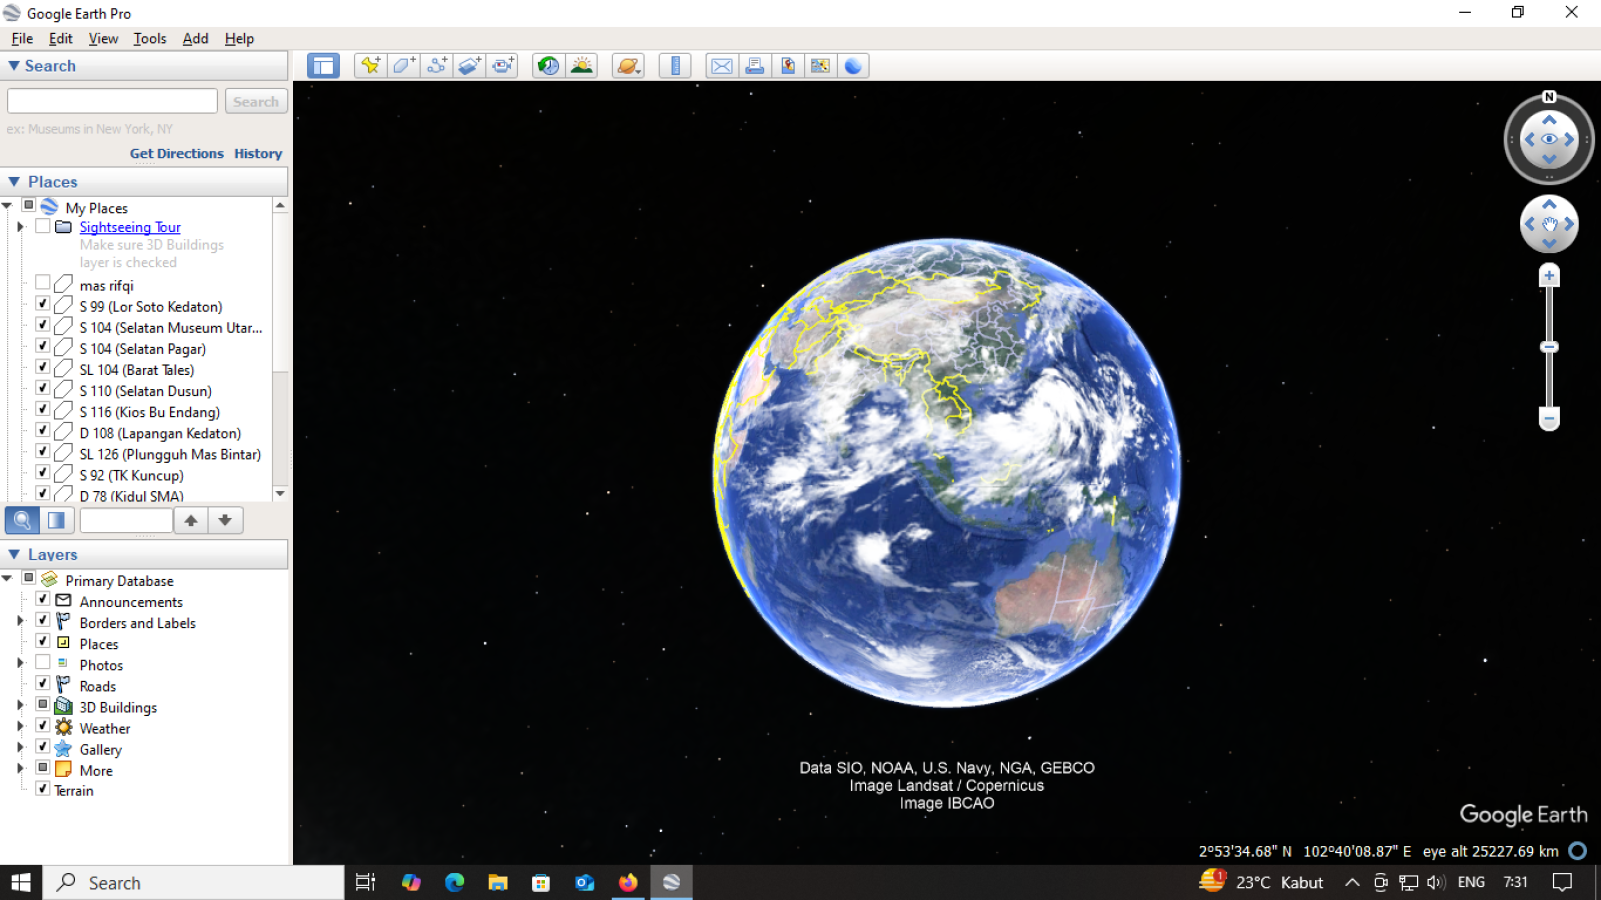This screenshot has width=1601, height=900.
Task: Open the View menu
Action: pyautogui.click(x=103, y=38)
